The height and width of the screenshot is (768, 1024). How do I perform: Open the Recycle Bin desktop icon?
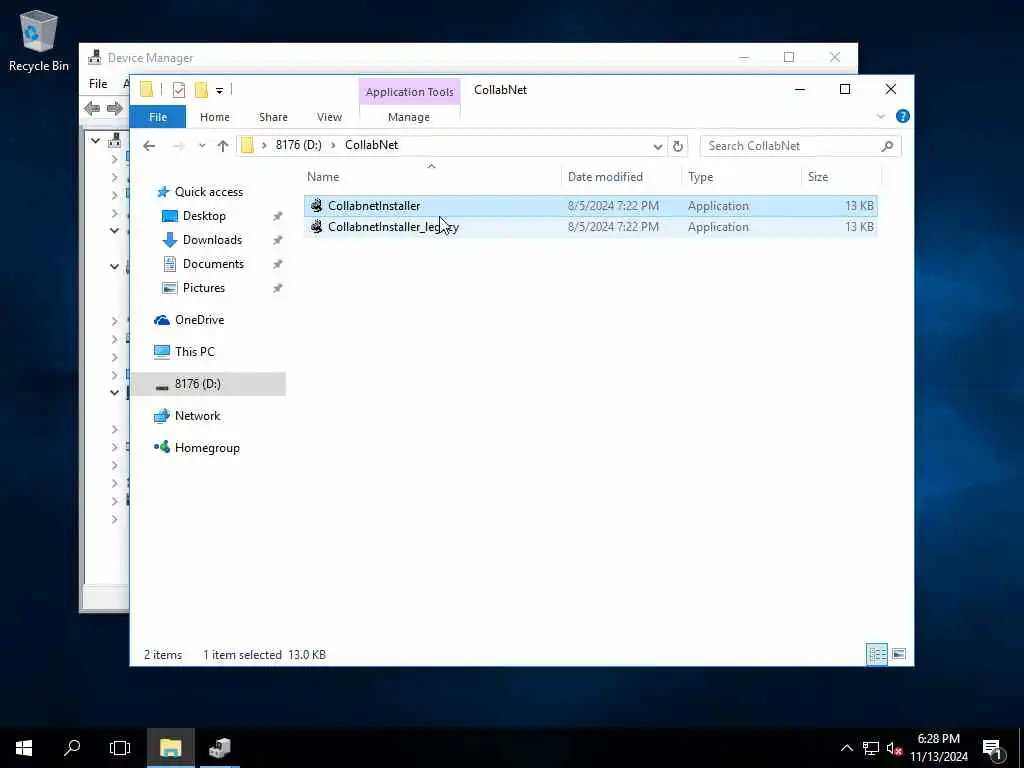(x=39, y=41)
